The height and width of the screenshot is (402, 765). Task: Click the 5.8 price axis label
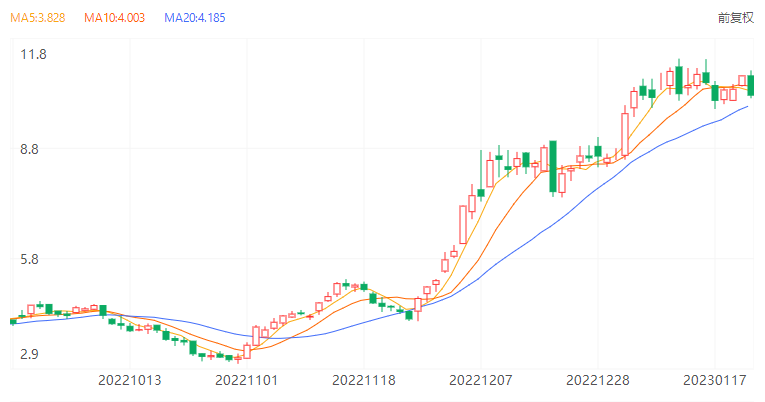(x=35, y=259)
